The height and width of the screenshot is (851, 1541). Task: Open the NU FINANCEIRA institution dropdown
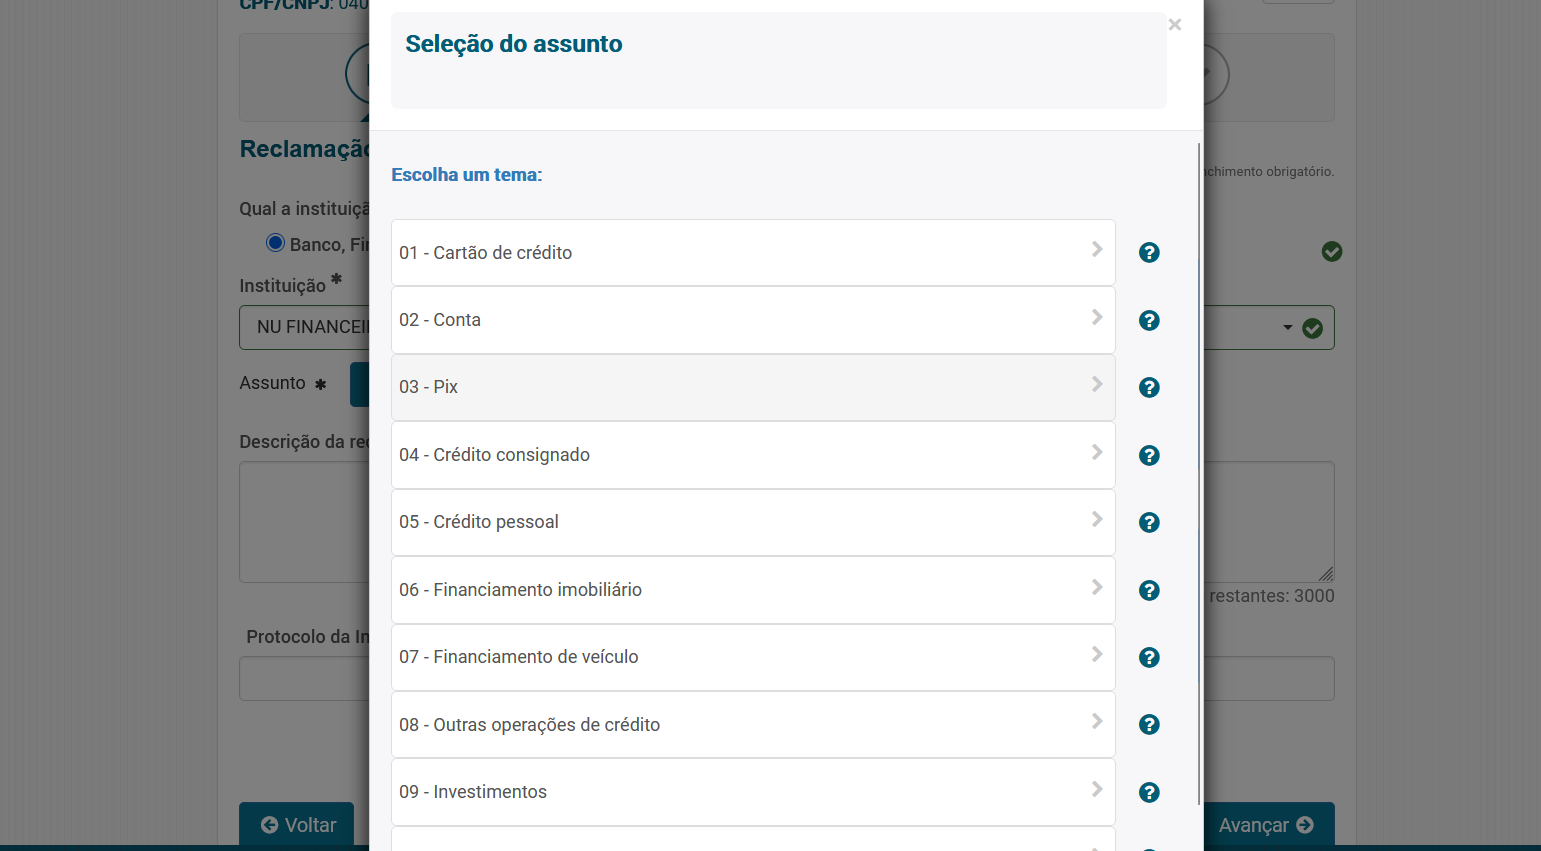point(1286,327)
